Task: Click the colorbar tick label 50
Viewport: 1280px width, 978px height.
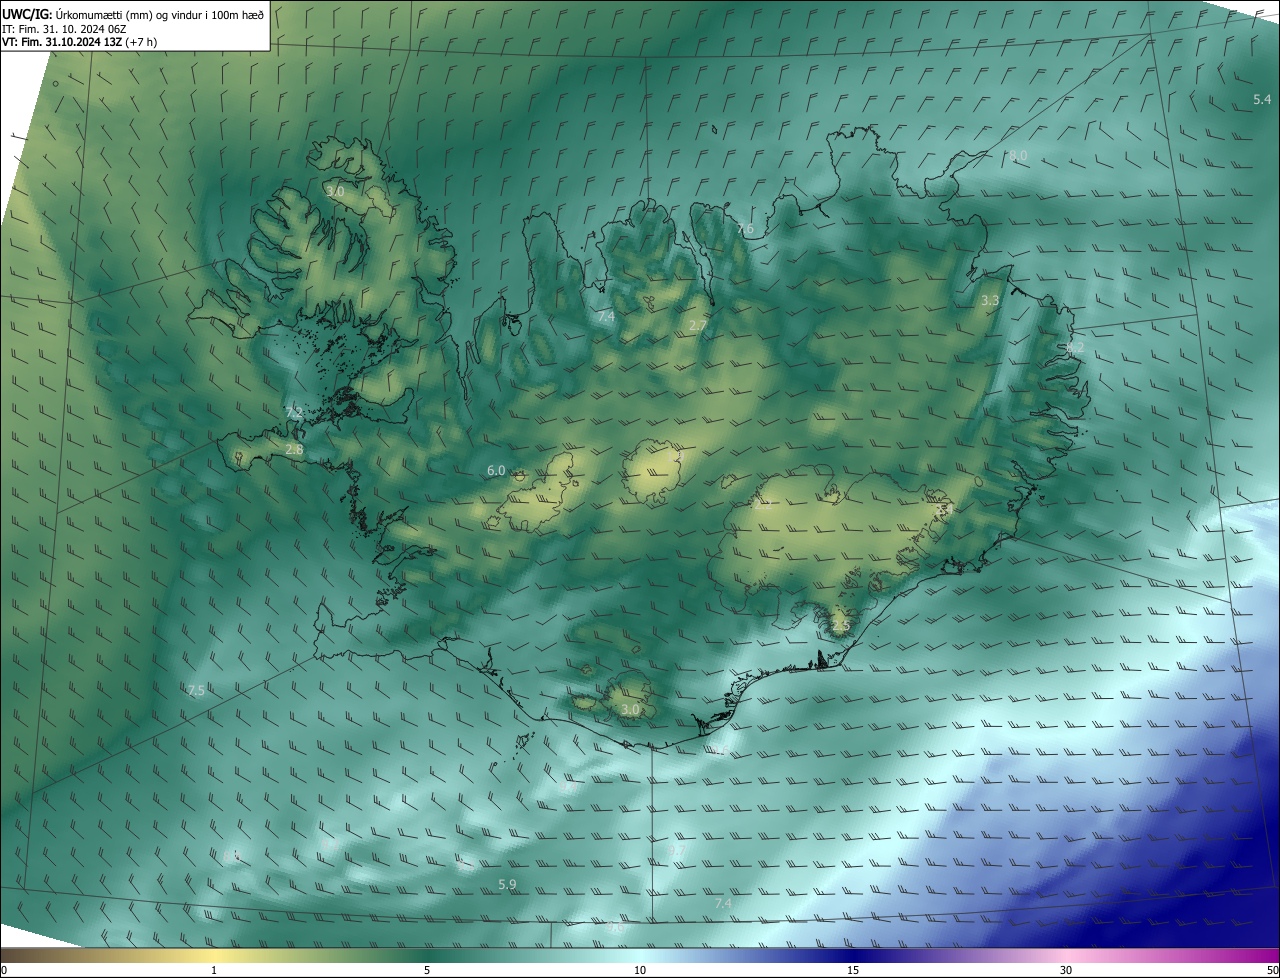Action: 1272,970
